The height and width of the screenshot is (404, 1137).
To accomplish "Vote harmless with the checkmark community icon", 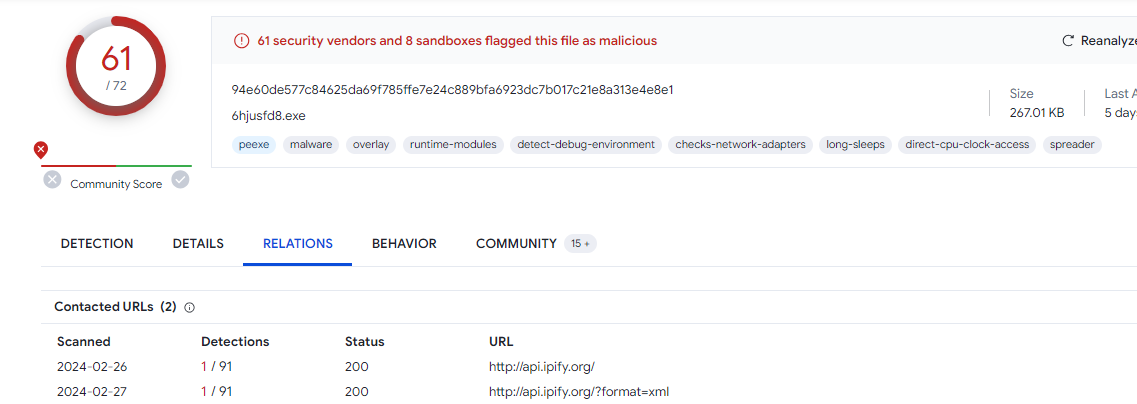I will pyautogui.click(x=181, y=179).
